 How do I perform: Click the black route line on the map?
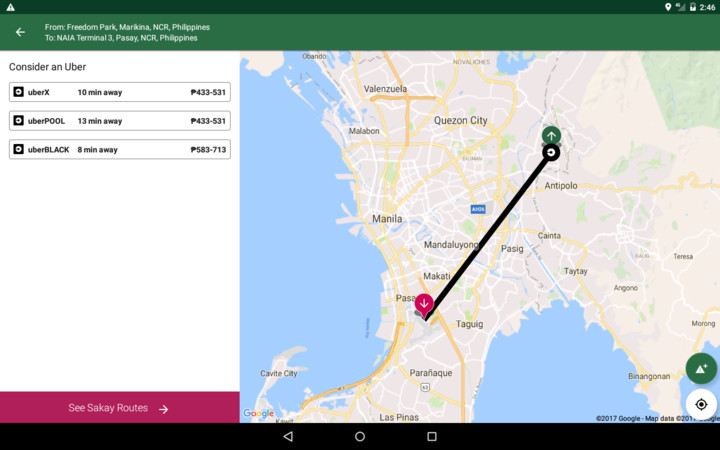coord(488,235)
